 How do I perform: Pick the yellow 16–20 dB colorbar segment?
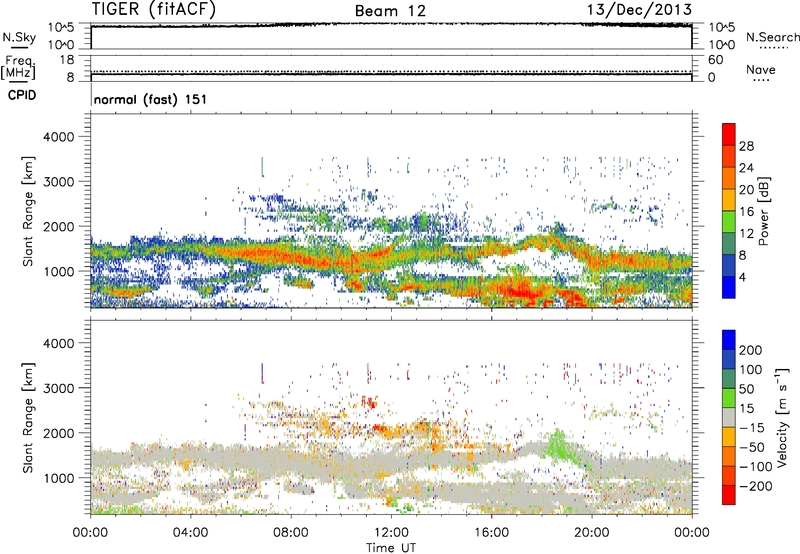(729, 200)
